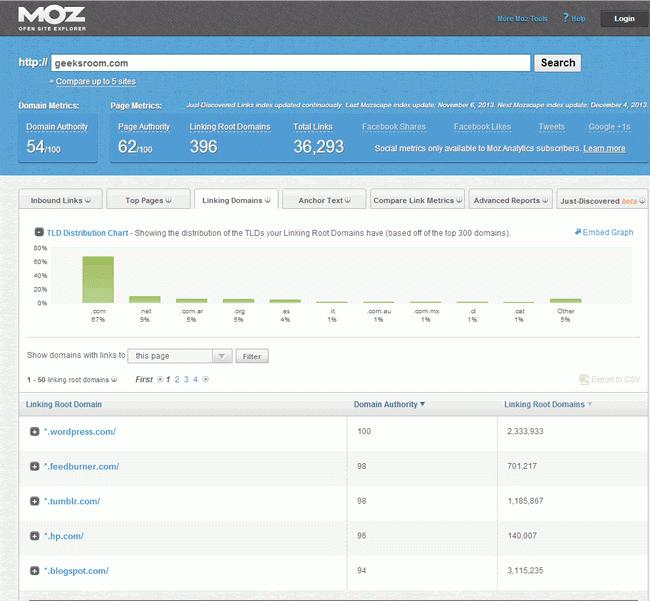The width and height of the screenshot is (650, 601).
Task: Click the Page Authority metric label
Action: 144,127
